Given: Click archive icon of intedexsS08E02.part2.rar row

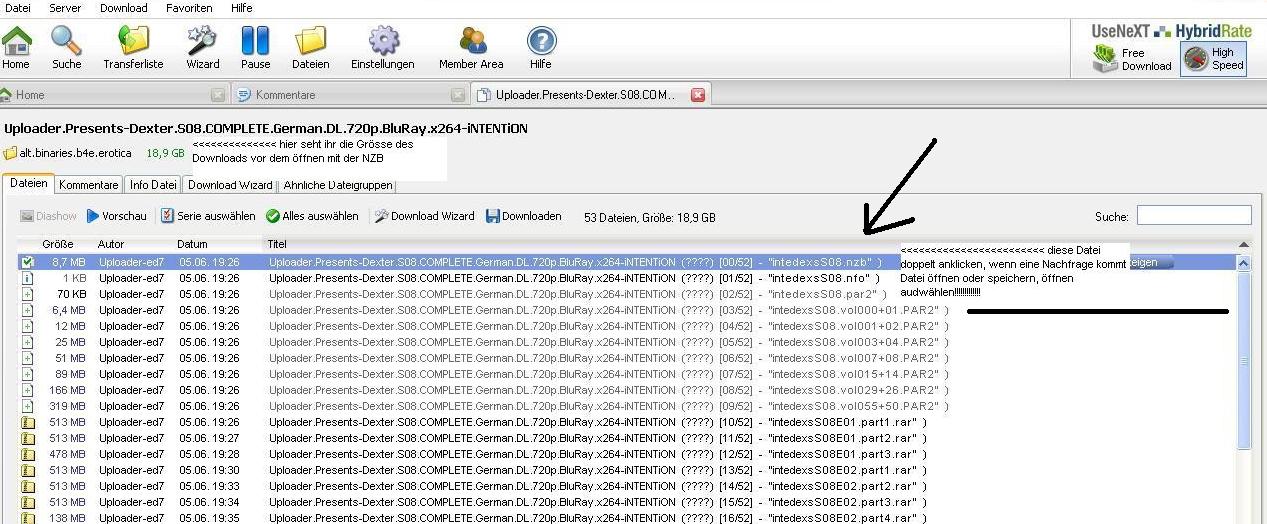Looking at the screenshot, I should pyautogui.click(x=28, y=486).
